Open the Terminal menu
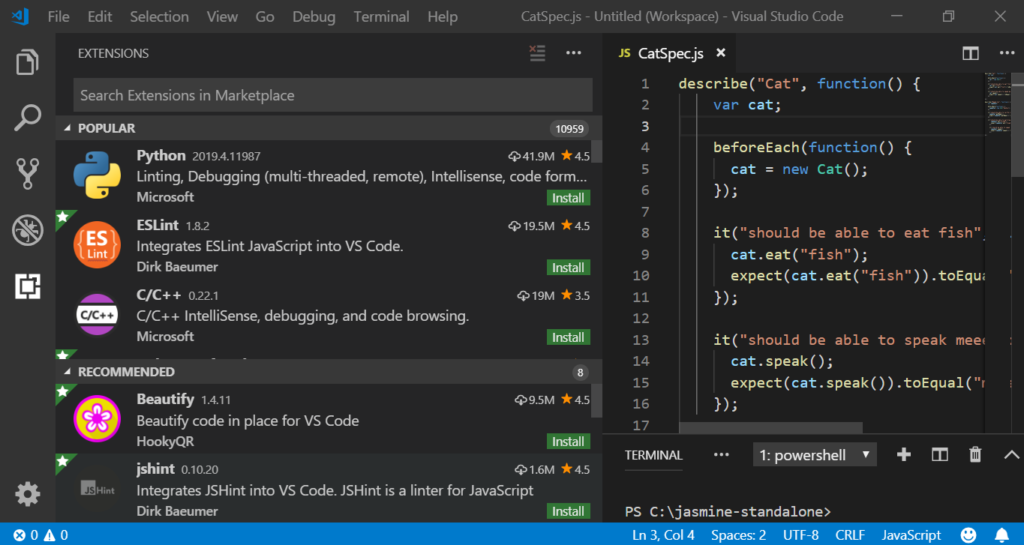Image resolution: width=1024 pixels, height=545 pixels. click(x=381, y=16)
